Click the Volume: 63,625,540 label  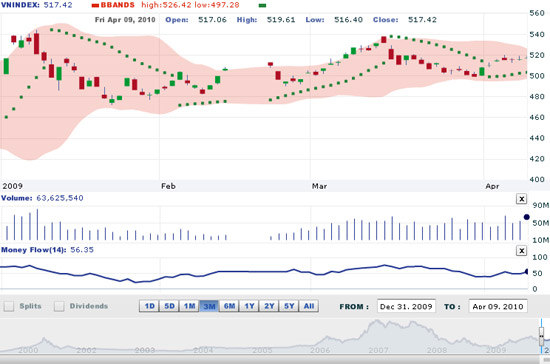pyautogui.click(x=42, y=198)
